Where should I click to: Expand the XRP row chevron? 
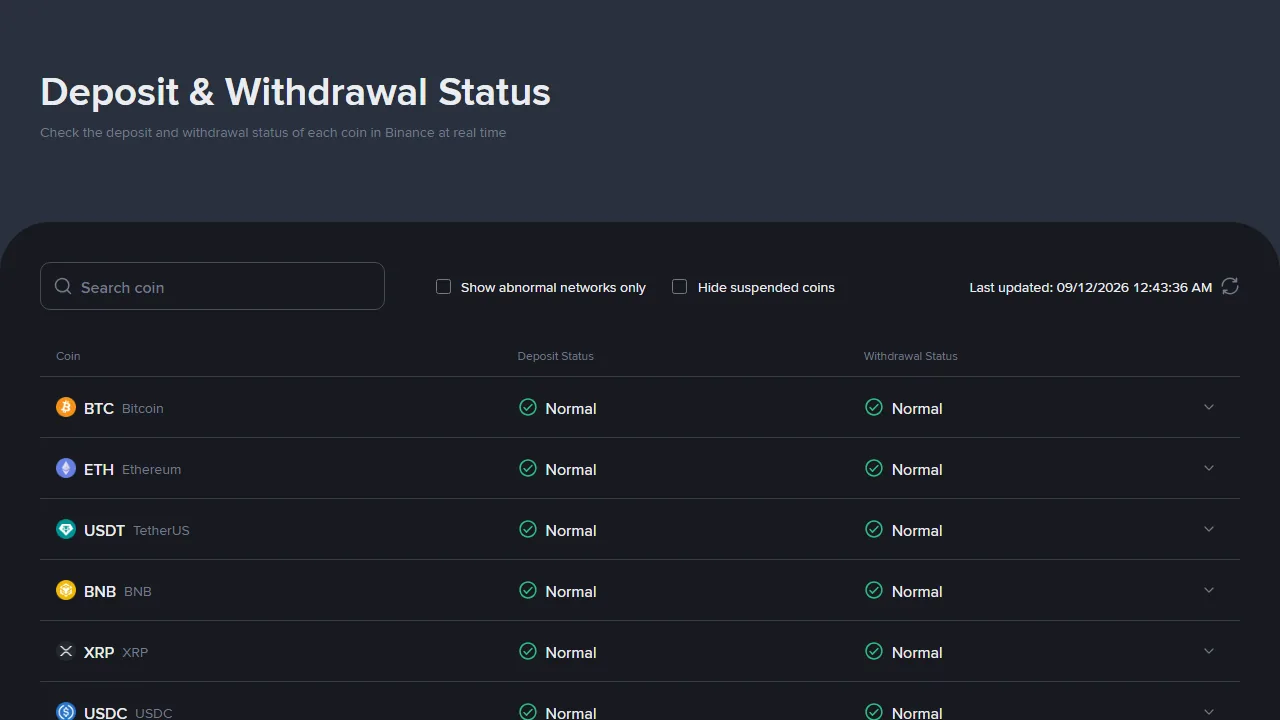pos(1209,651)
